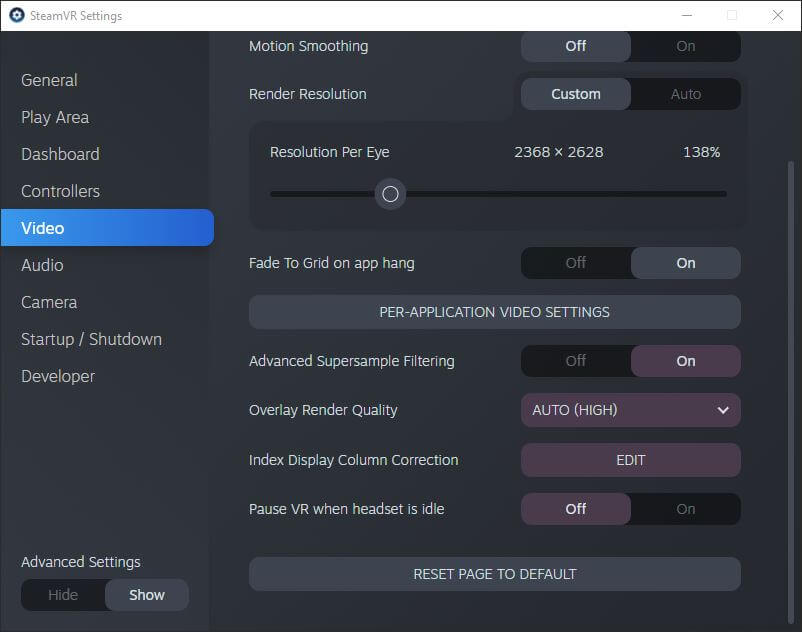This screenshot has height=632, width=802.
Task: Click the 138% resolution percentage value
Action: tap(701, 152)
